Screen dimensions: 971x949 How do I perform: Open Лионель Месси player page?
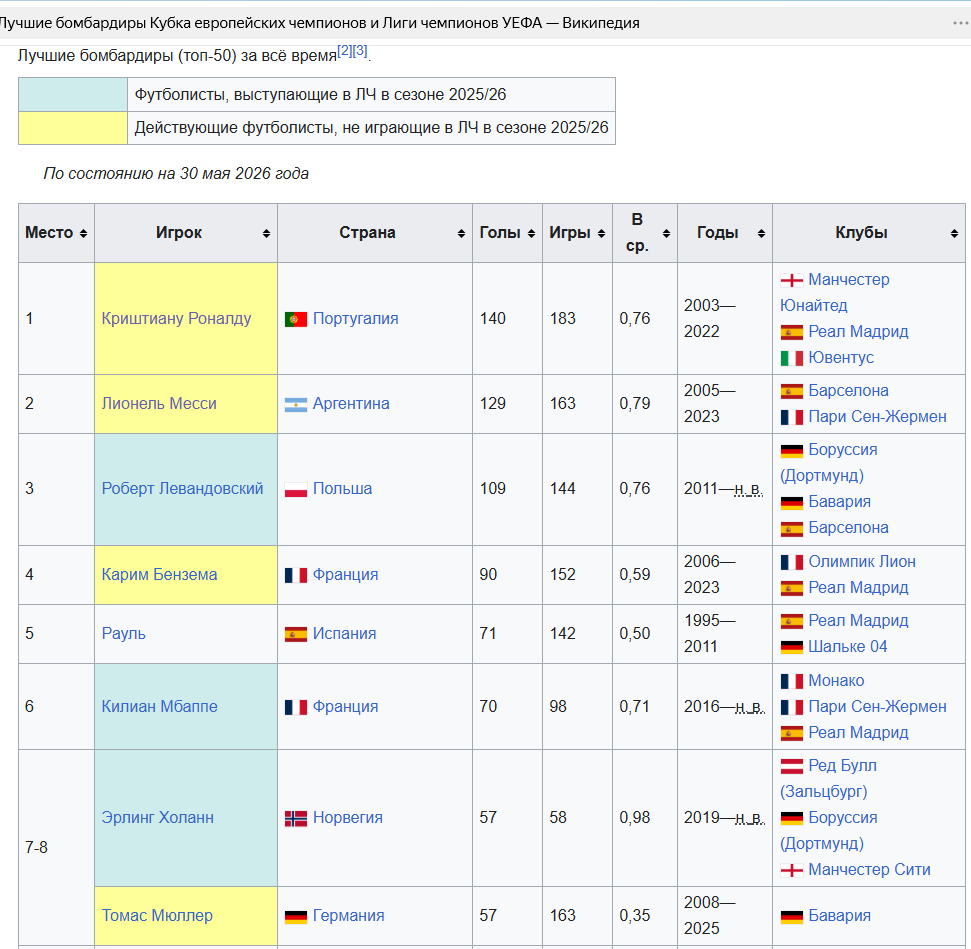pos(159,403)
